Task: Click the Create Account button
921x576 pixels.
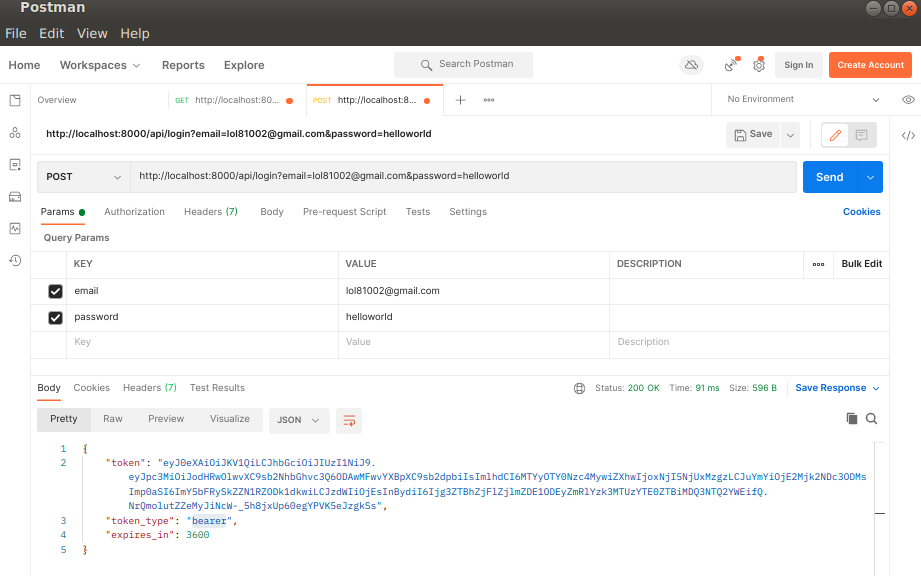Action: (x=870, y=64)
